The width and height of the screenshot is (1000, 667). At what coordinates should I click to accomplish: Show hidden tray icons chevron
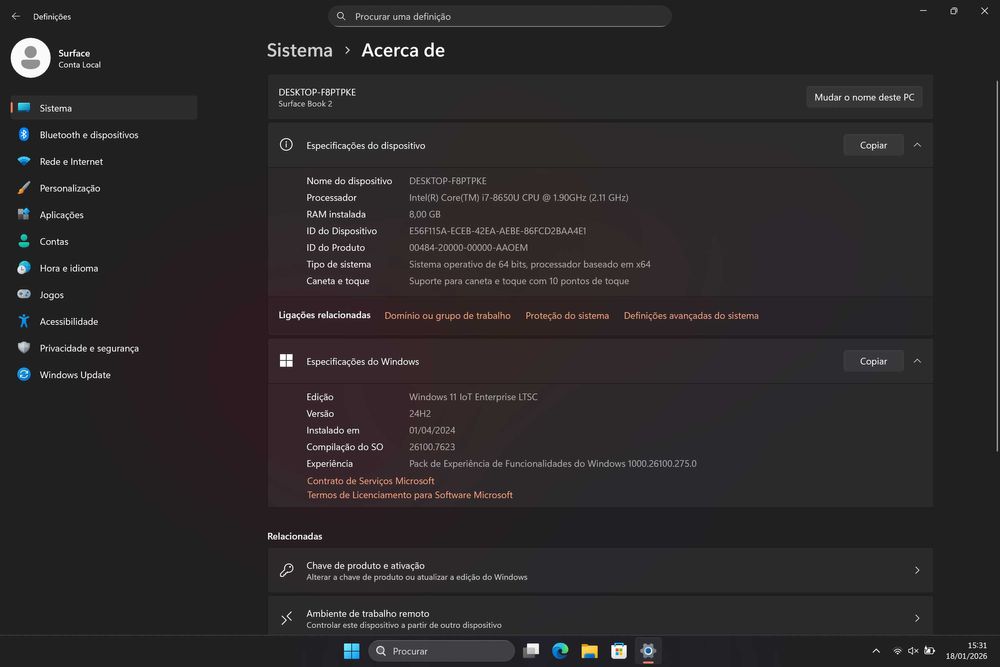point(876,651)
